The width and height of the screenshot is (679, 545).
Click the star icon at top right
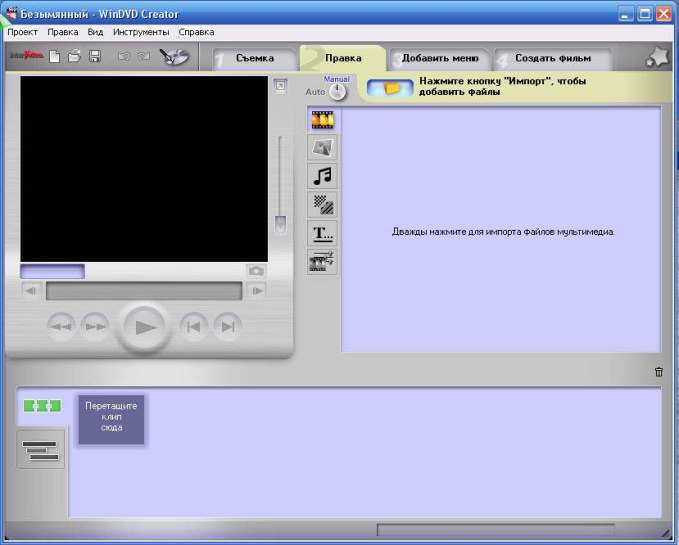tap(657, 58)
